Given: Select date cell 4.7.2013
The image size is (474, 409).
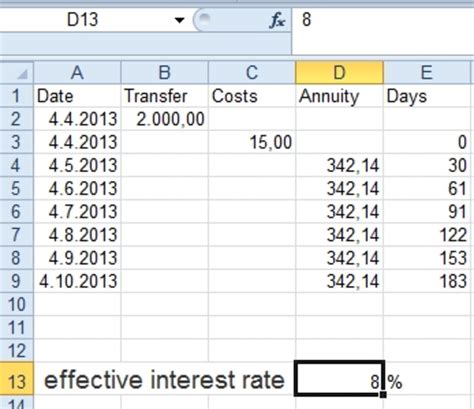Looking at the screenshot, I should click(x=77, y=211).
